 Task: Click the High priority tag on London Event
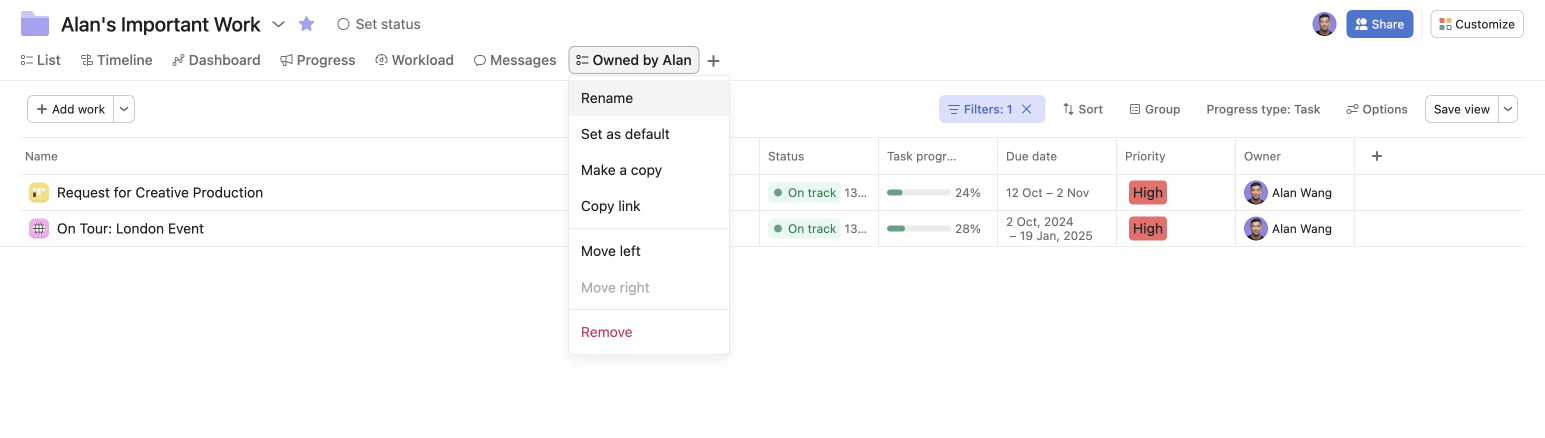tap(1147, 229)
